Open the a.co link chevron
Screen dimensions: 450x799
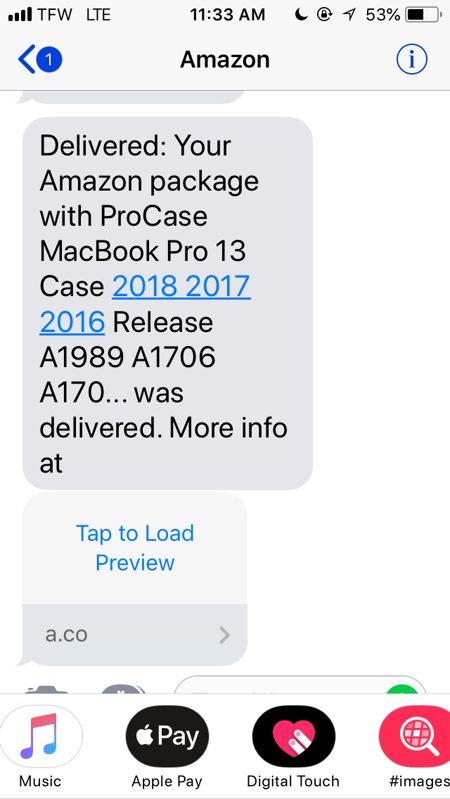[x=224, y=635]
